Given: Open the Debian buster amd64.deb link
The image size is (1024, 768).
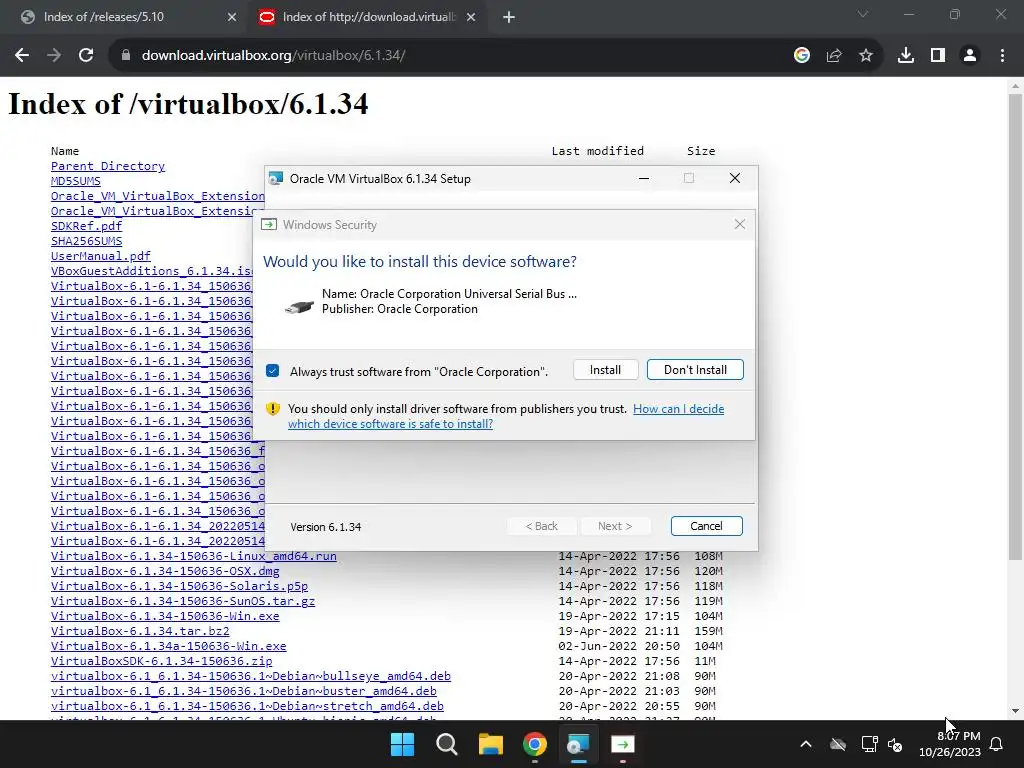Looking at the screenshot, I should pos(244,692).
